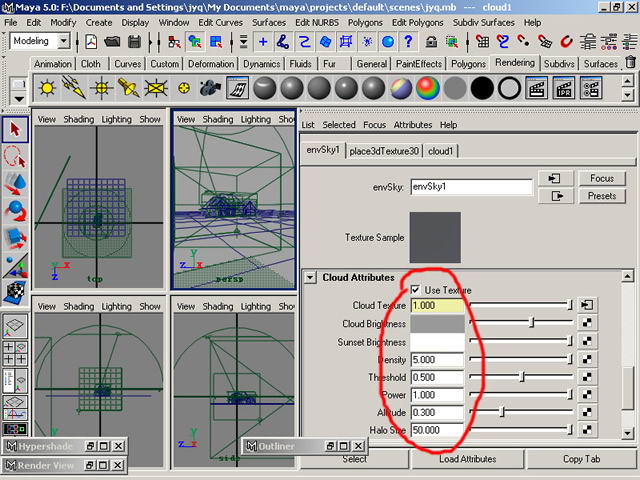The image size is (640, 480).
Task: Toggle Threshold map checker button
Action: click(x=587, y=377)
